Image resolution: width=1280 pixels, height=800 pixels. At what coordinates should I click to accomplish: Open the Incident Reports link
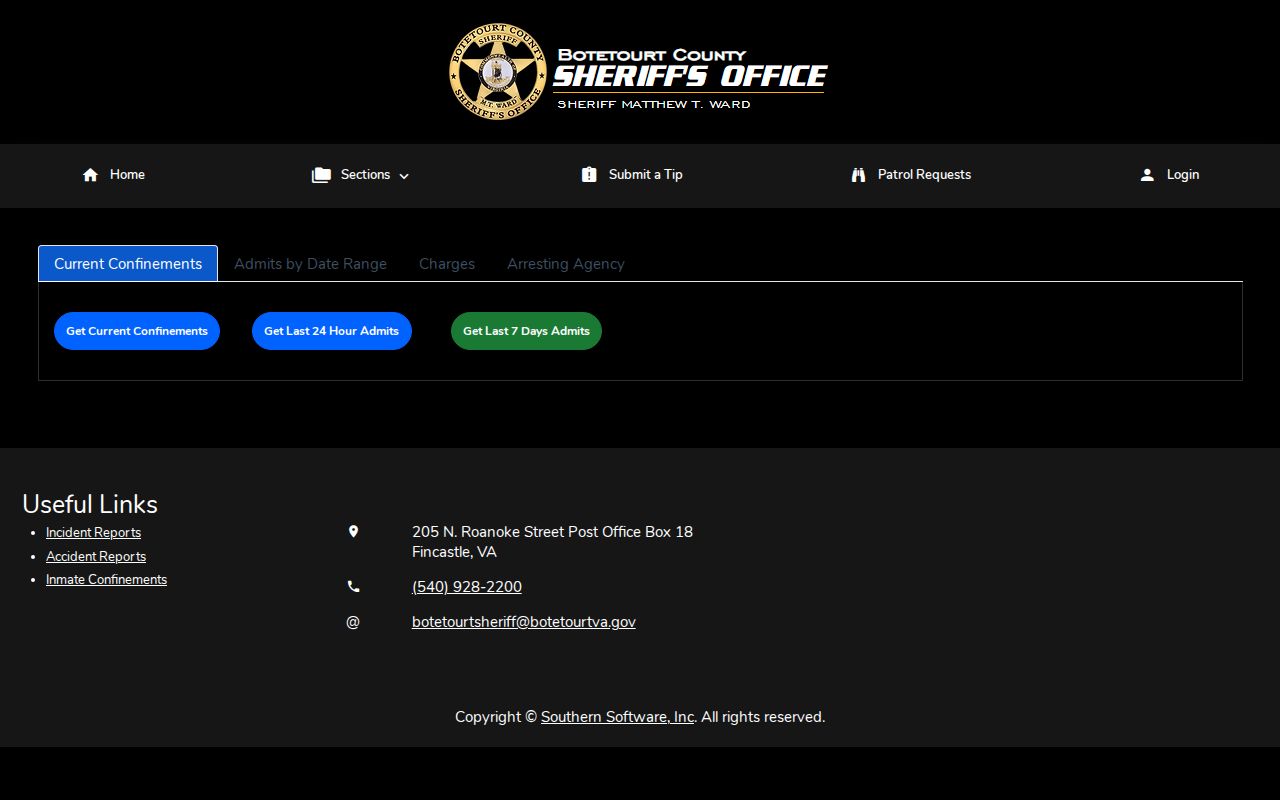93,533
